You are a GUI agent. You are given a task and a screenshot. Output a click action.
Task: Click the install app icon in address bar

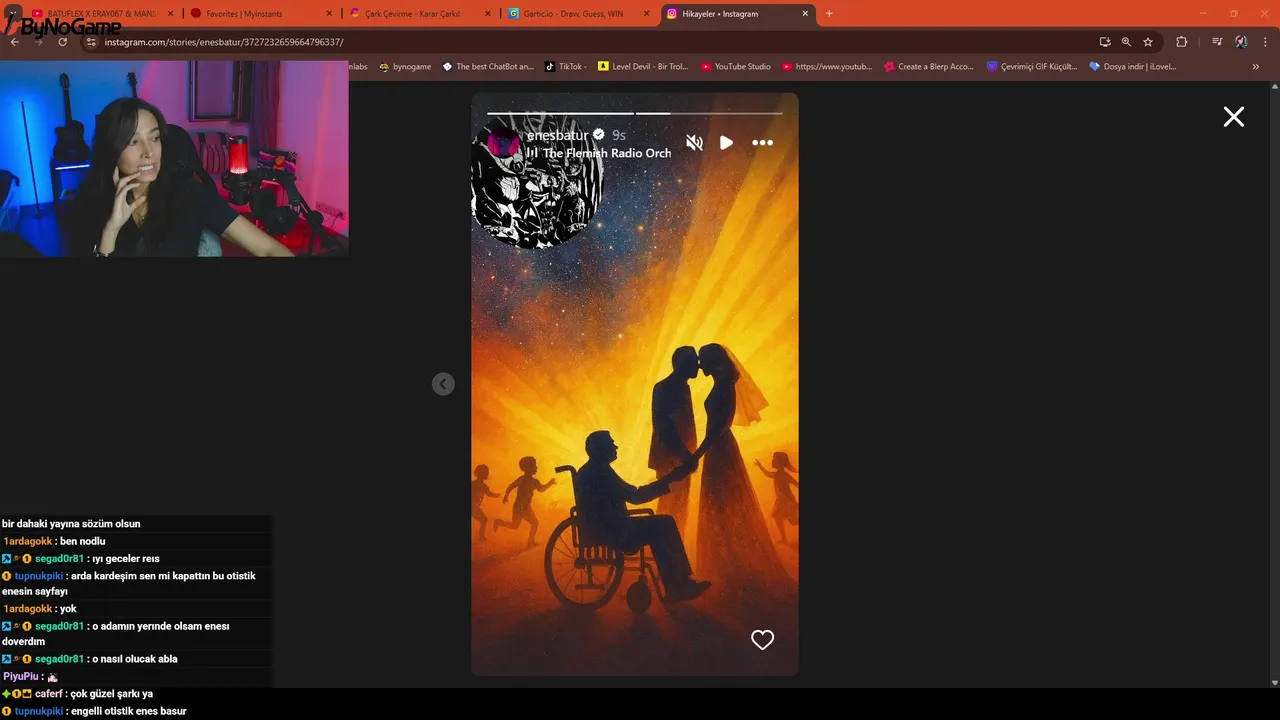(1104, 42)
